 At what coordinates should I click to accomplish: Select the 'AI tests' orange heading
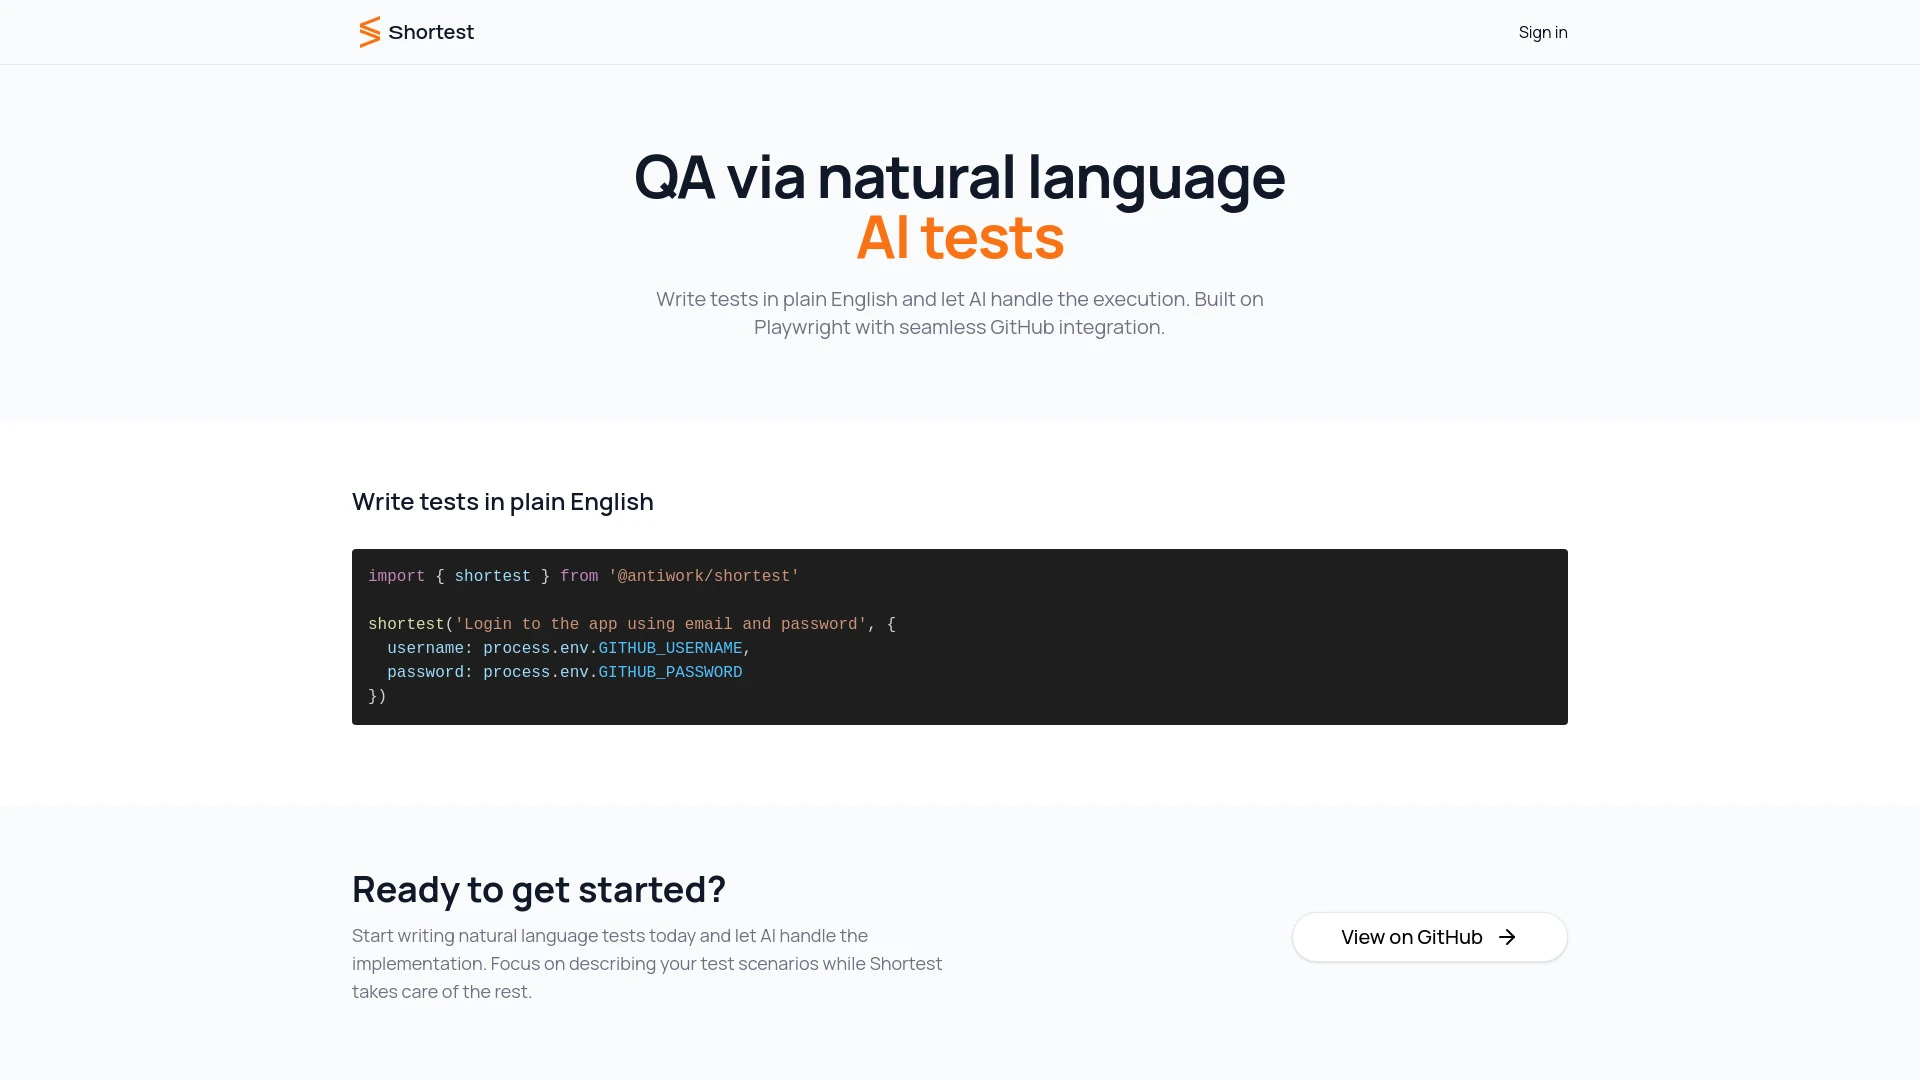(959, 238)
